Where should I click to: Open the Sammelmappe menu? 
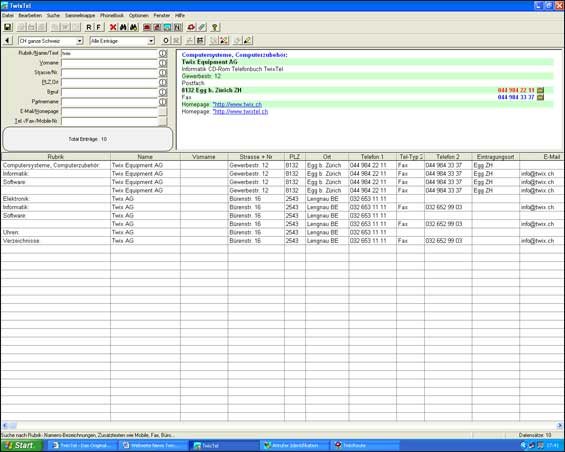coord(80,15)
